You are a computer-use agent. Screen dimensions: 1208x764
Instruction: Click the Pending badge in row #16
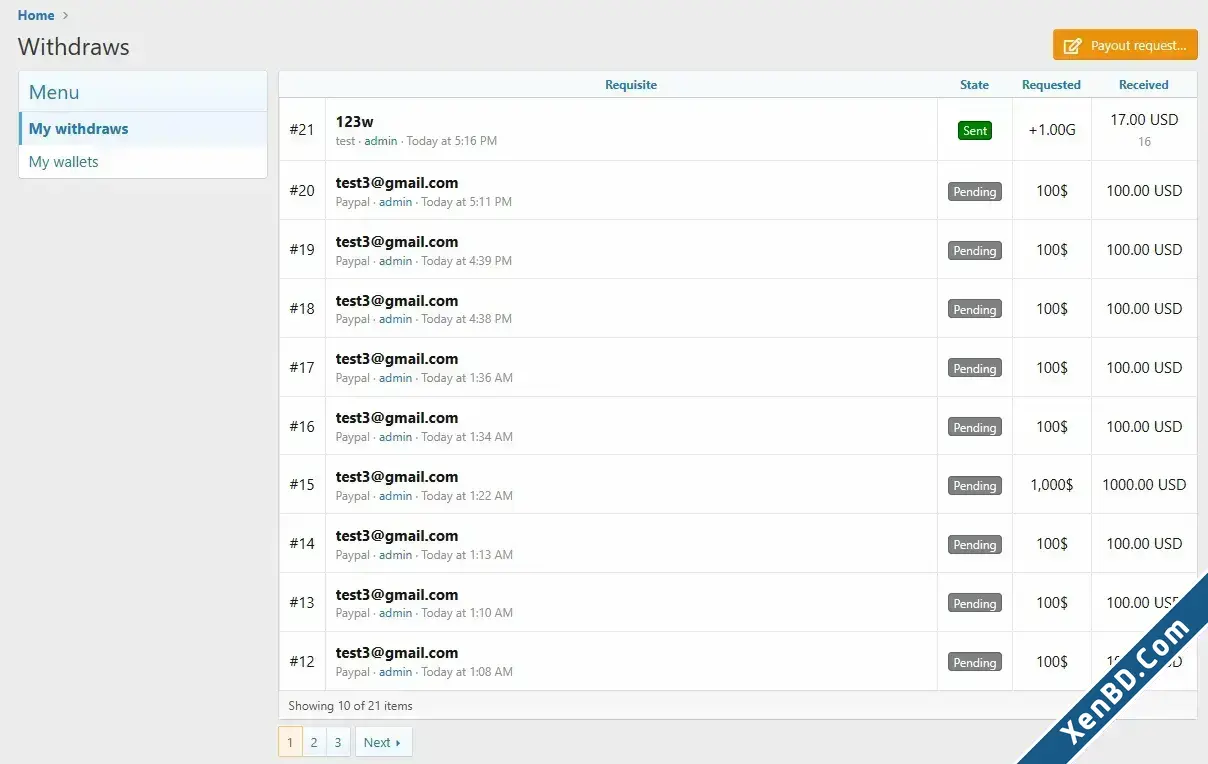pyautogui.click(x=975, y=428)
